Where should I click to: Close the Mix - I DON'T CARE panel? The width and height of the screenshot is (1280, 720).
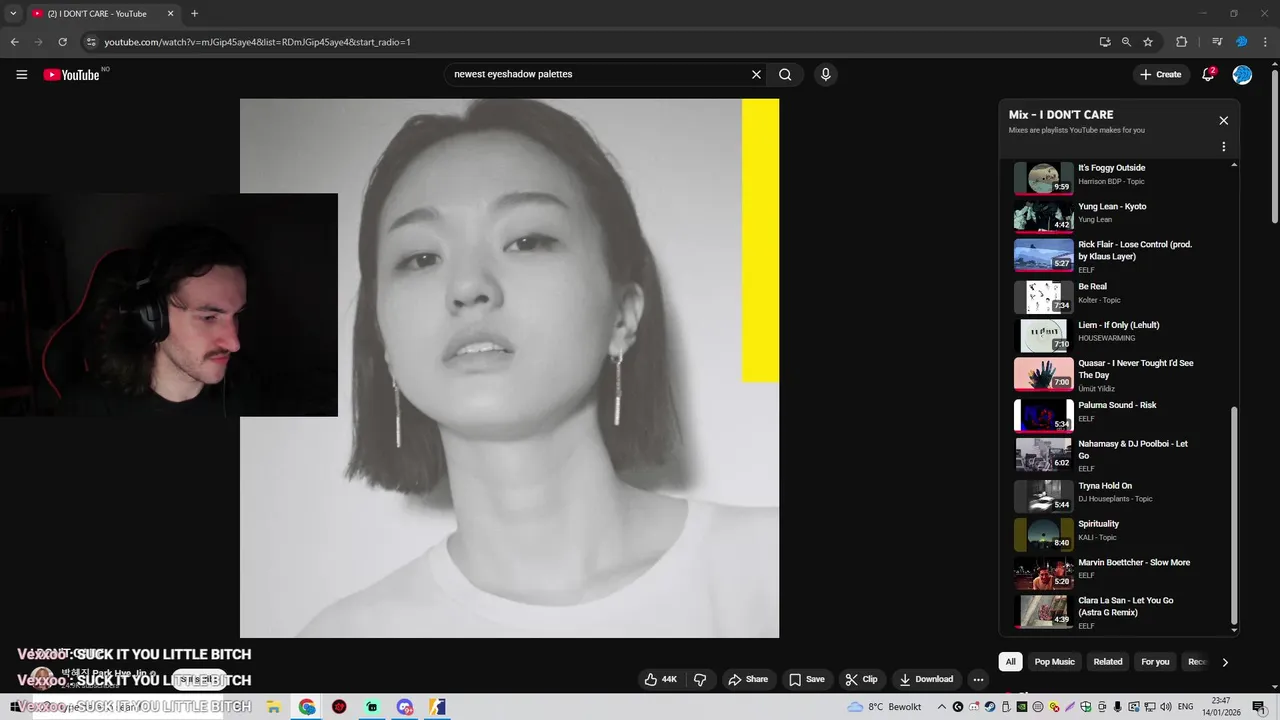point(1223,120)
